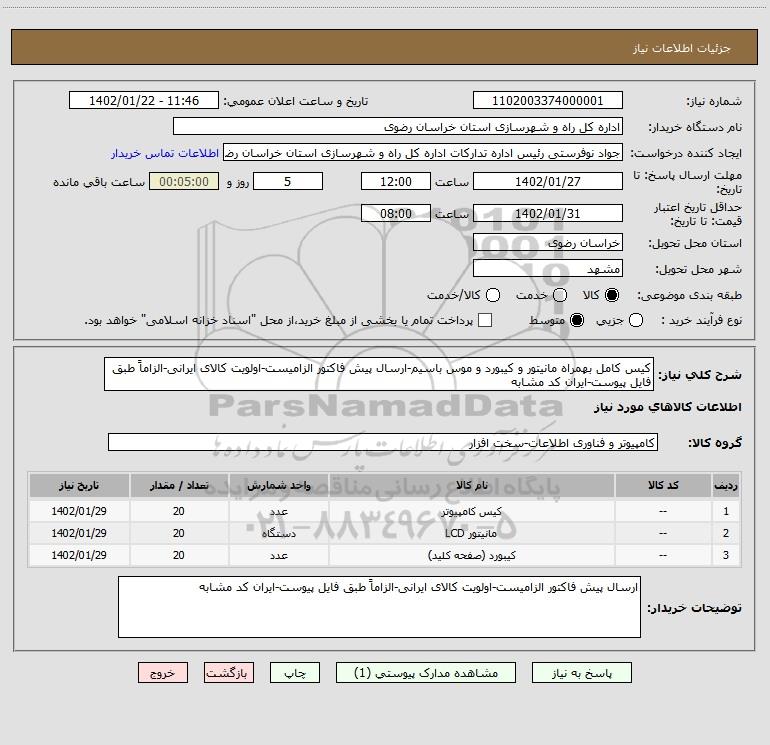Click the deadline time field 12:00
Image resolution: width=770 pixels, height=745 pixels.
(396, 181)
